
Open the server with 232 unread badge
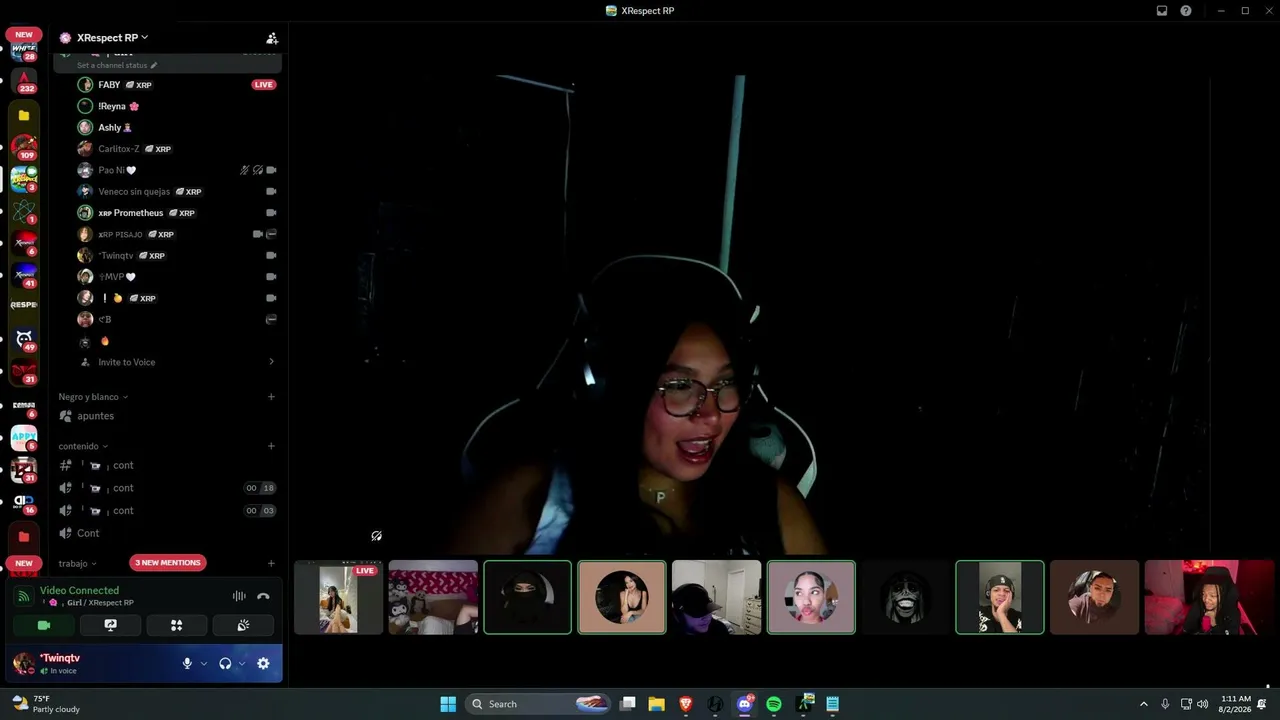click(24, 80)
